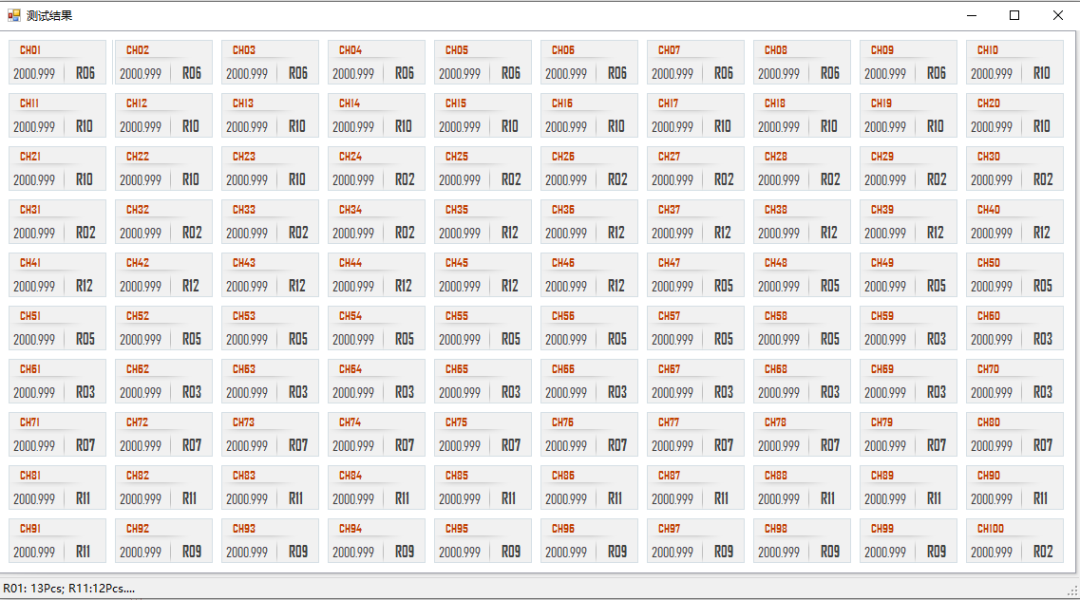Click the R02 grade in CH100
The image size is (1080, 600).
click(x=1042, y=551)
